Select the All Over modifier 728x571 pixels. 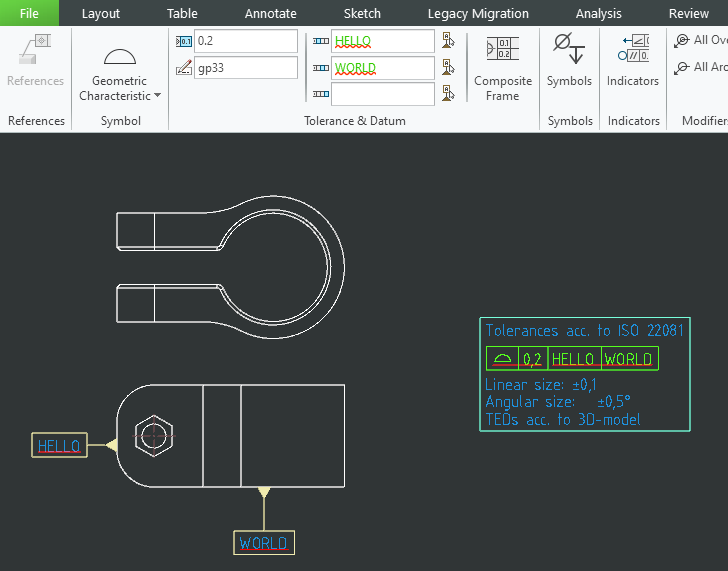[700, 40]
